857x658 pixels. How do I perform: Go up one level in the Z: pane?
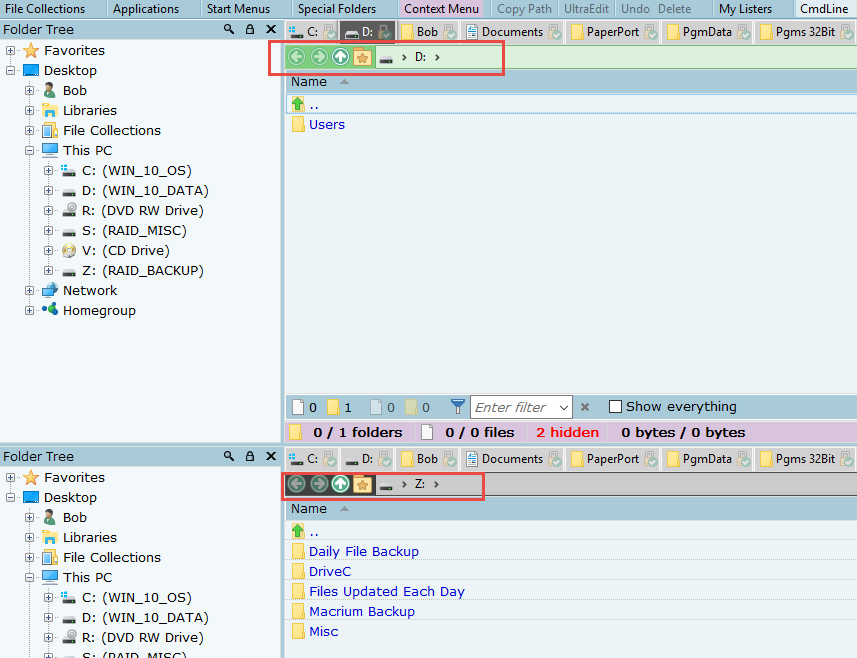(341, 484)
